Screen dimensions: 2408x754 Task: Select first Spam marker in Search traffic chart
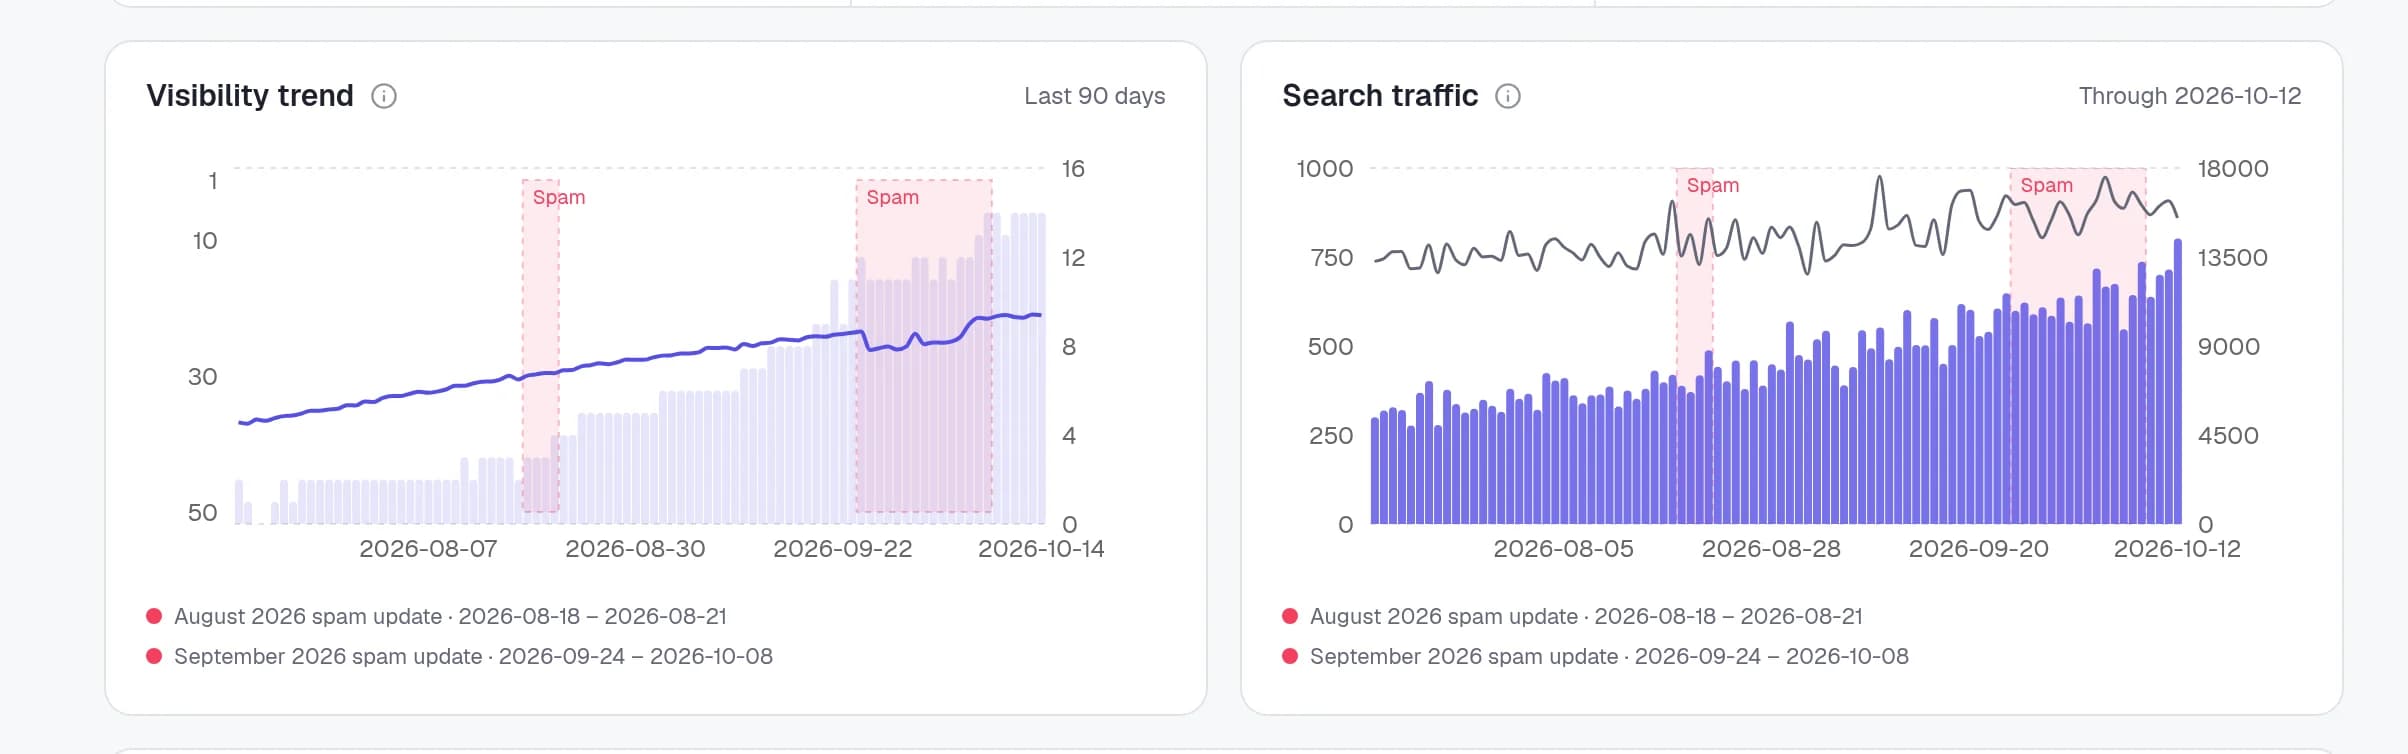pyautogui.click(x=1713, y=185)
